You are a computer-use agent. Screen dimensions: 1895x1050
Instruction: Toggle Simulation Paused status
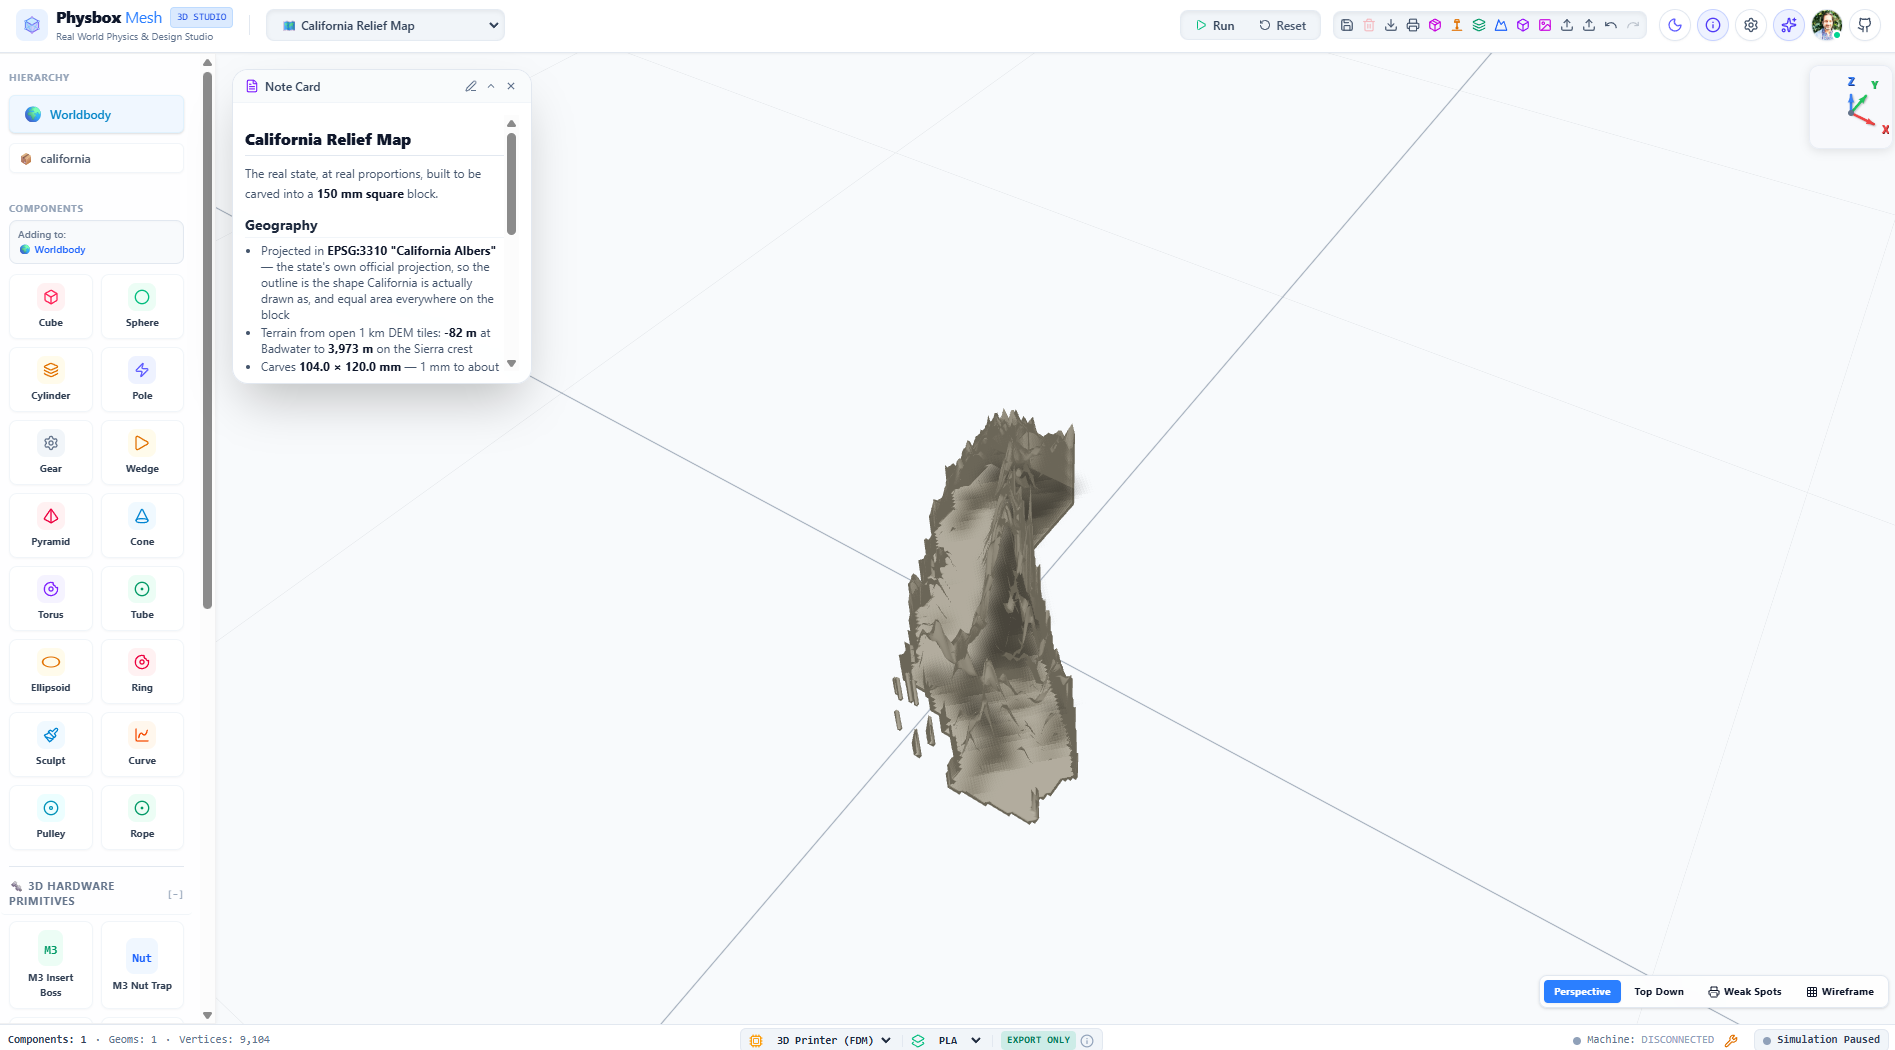(x=1821, y=1040)
